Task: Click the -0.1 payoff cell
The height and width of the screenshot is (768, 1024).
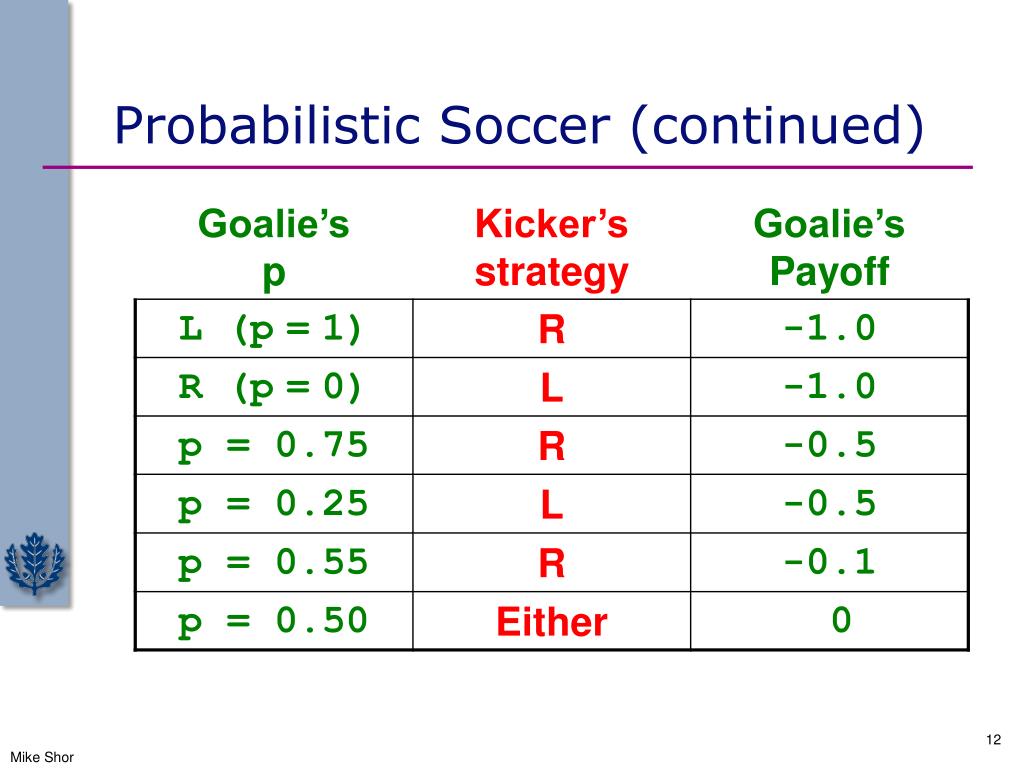Action: tap(829, 562)
